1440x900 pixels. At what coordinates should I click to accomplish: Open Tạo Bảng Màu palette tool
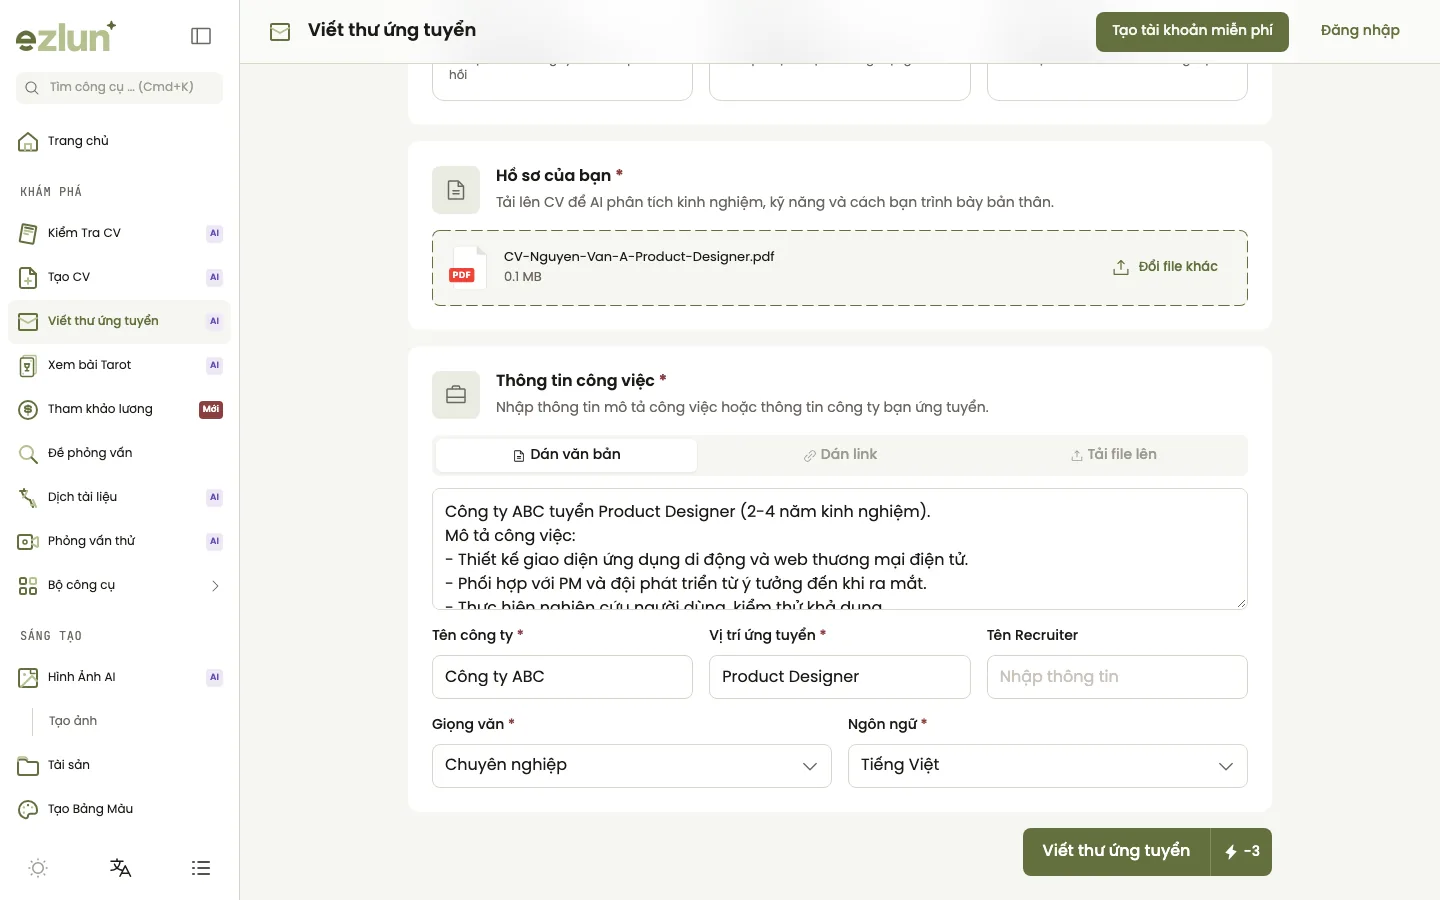[119, 809]
